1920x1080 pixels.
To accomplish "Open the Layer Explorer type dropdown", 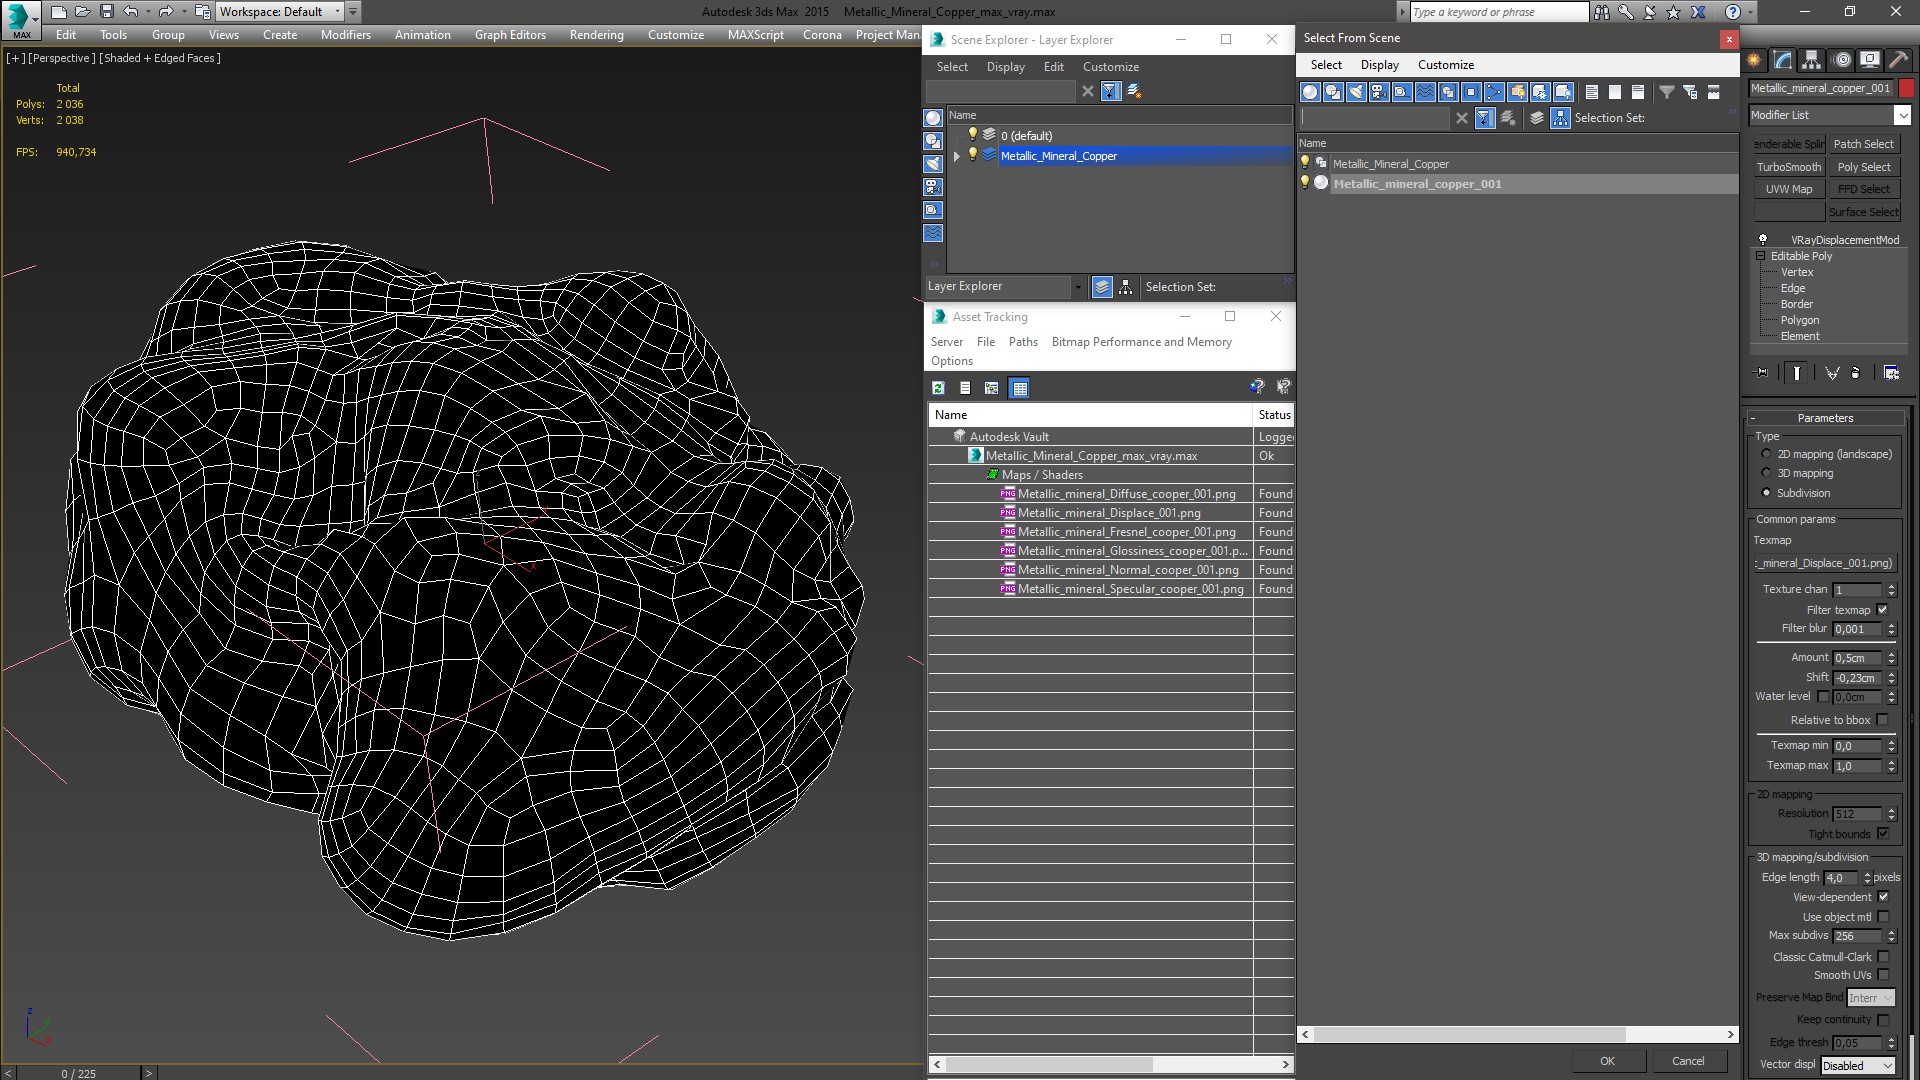I will 1077,287.
